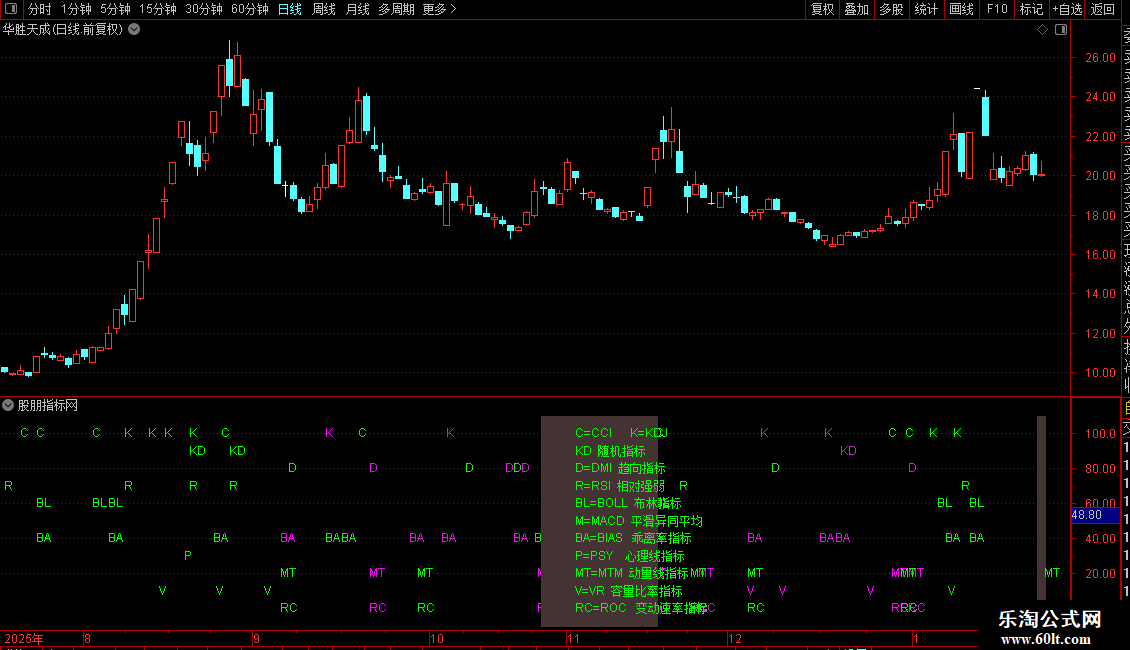Select the 30分钟 period tab

[204, 9]
